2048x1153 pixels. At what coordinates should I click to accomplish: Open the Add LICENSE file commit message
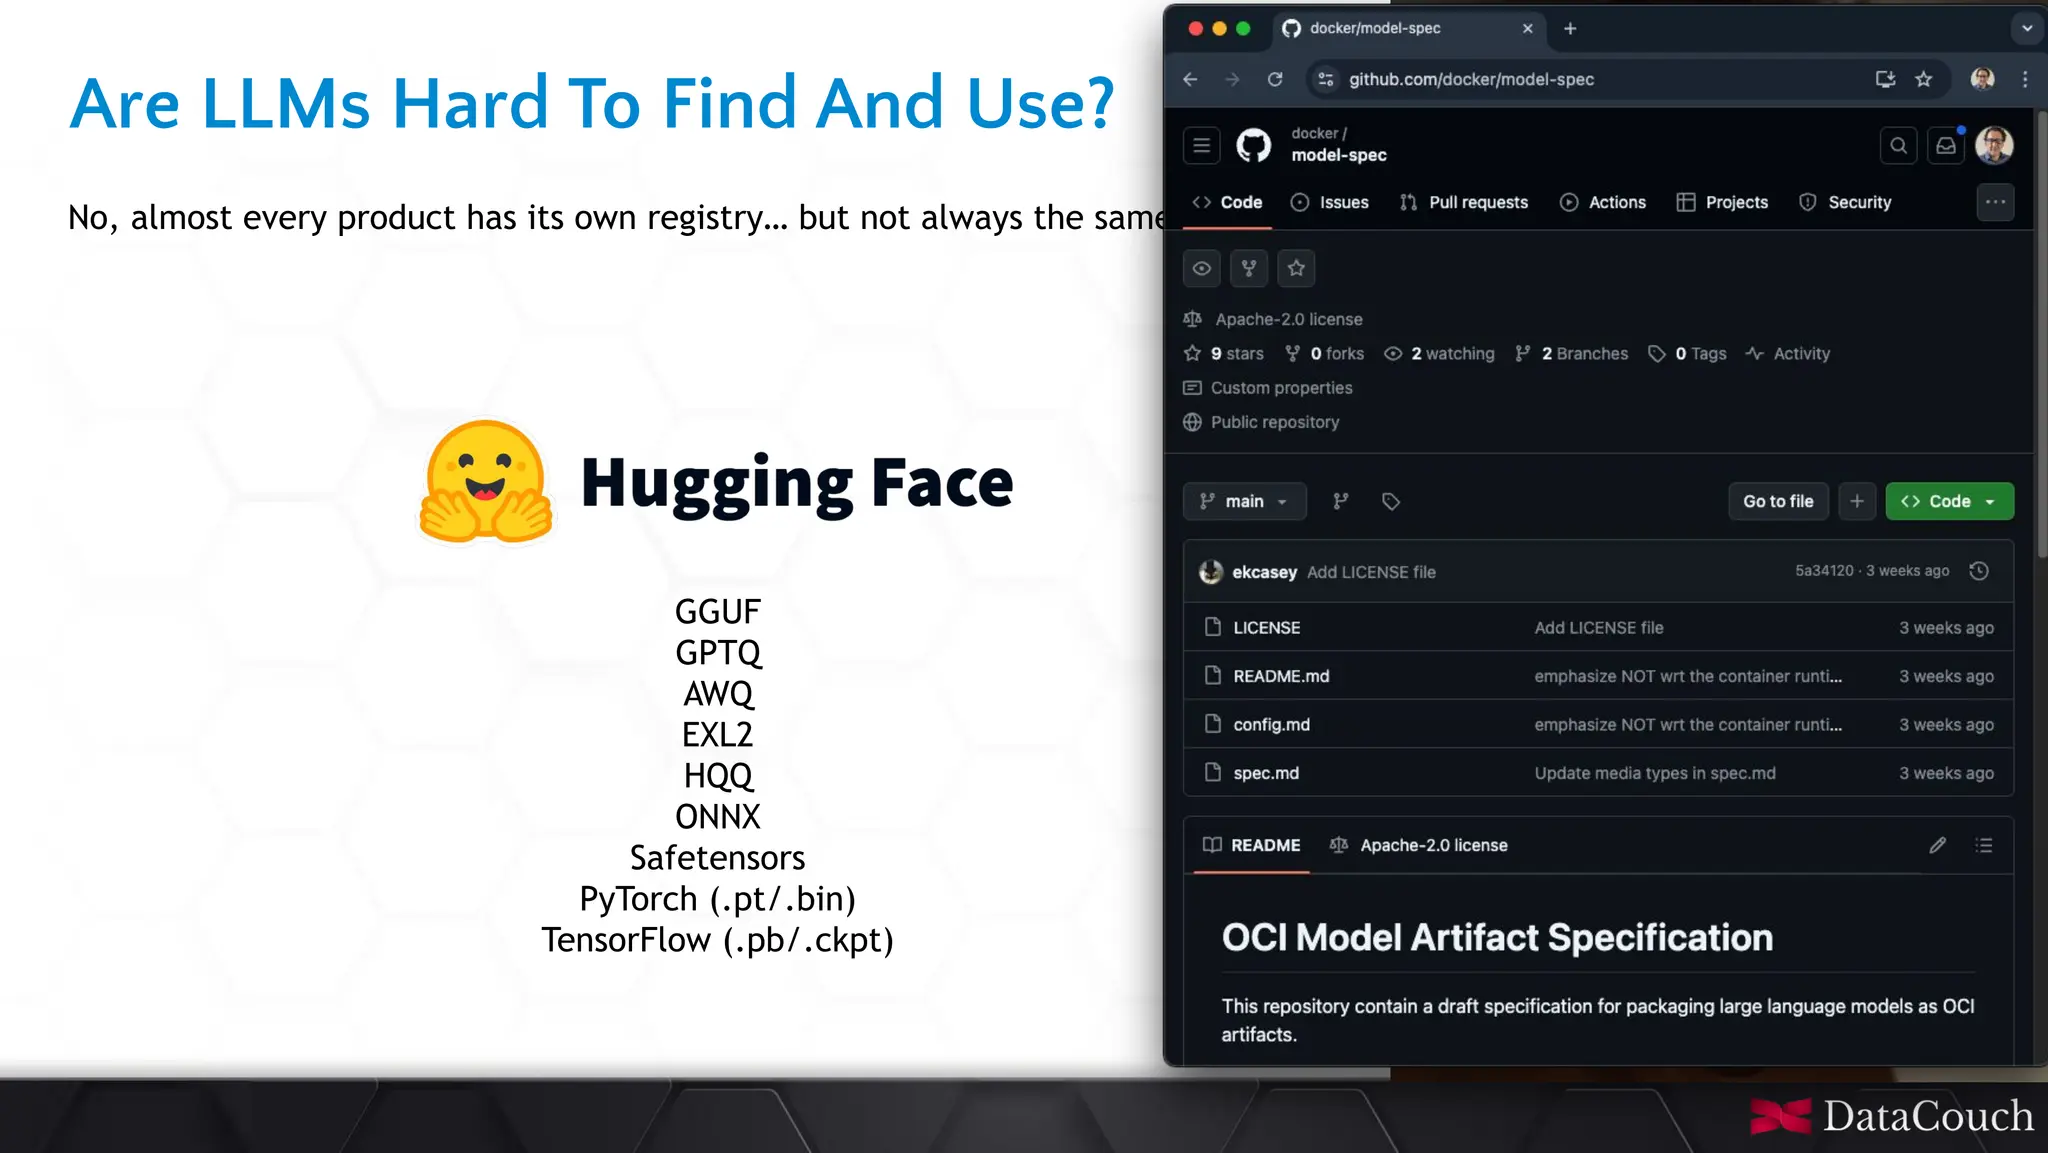pos(1371,572)
